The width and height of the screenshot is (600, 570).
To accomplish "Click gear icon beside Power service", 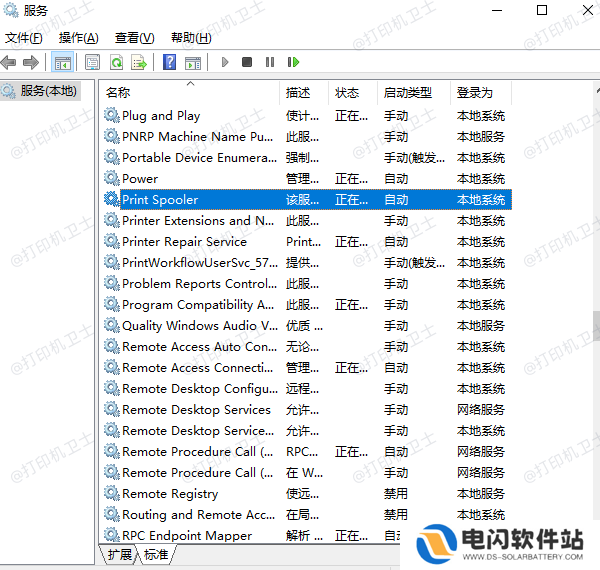I will 112,178.
